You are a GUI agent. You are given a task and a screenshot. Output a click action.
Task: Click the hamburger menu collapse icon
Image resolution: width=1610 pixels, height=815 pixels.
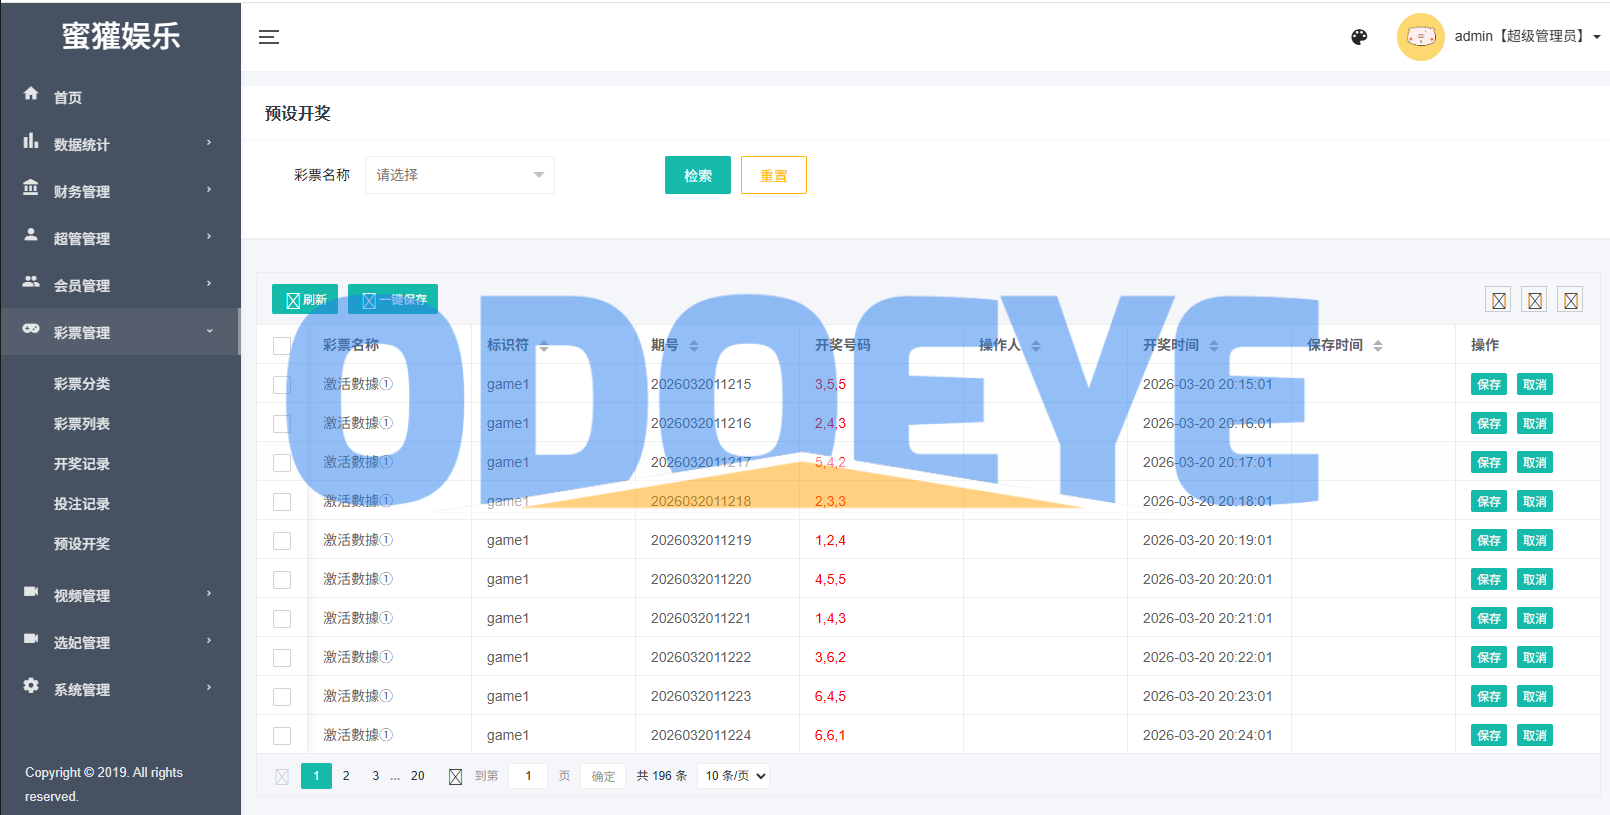point(269,37)
